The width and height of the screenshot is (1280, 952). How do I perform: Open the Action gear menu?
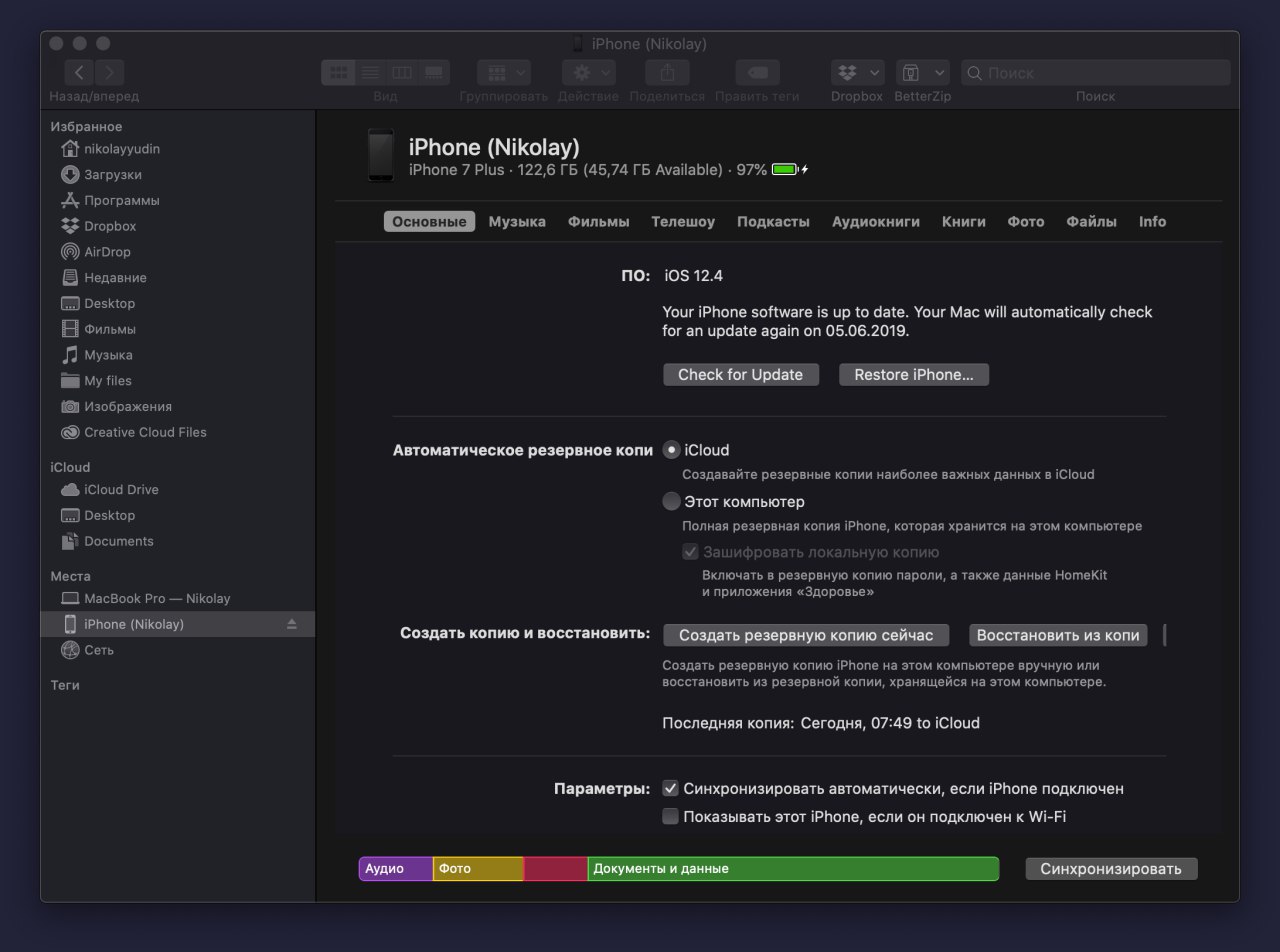(588, 72)
